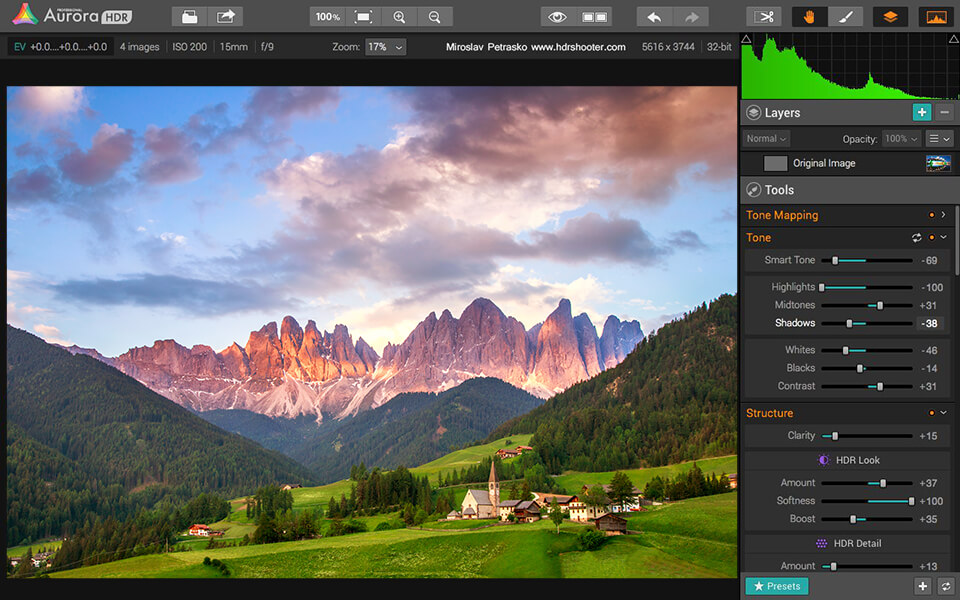Expand the Tone Mapping section
The height and width of the screenshot is (600, 960).
943,214
